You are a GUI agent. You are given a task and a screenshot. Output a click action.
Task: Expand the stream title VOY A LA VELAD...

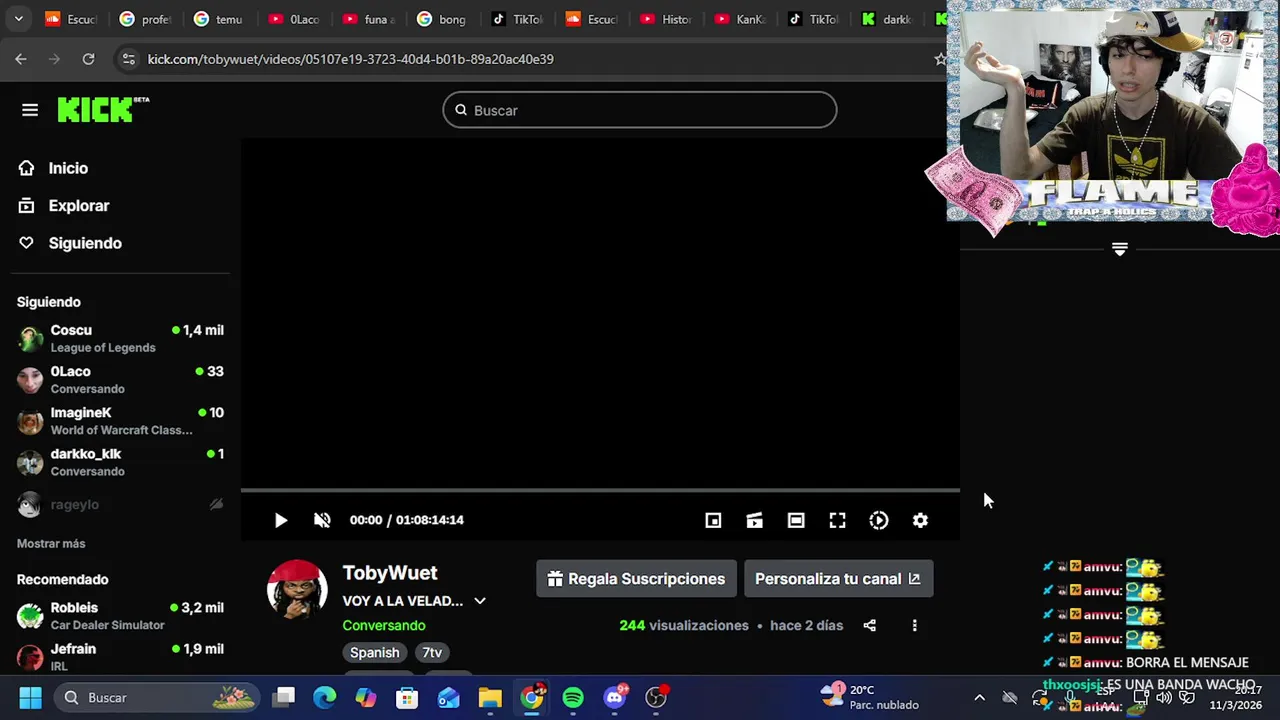480,601
